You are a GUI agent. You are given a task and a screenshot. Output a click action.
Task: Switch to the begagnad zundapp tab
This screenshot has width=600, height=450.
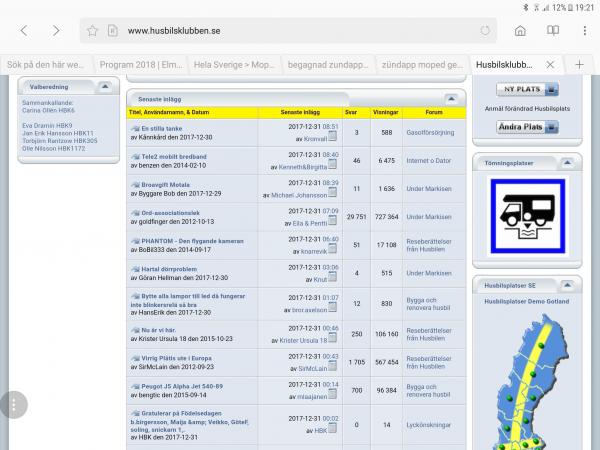(x=329, y=63)
